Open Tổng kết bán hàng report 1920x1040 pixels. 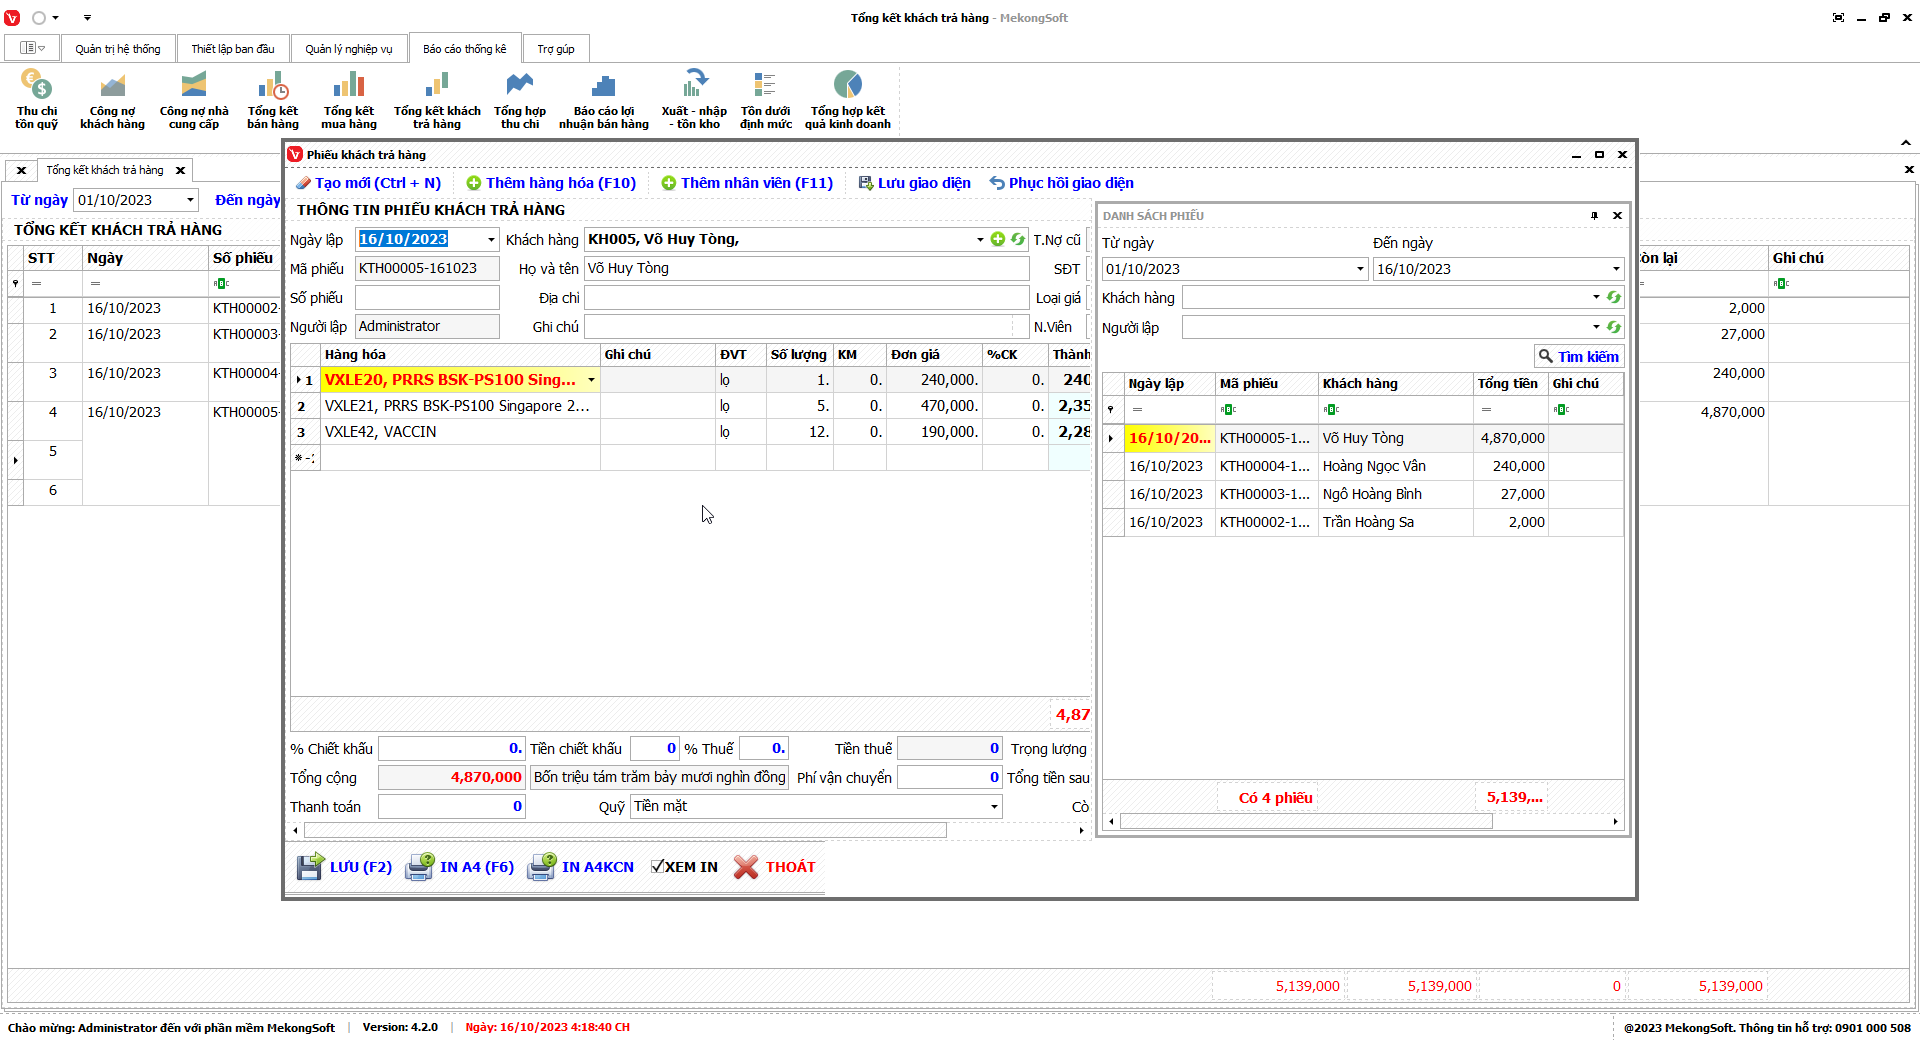click(x=272, y=99)
